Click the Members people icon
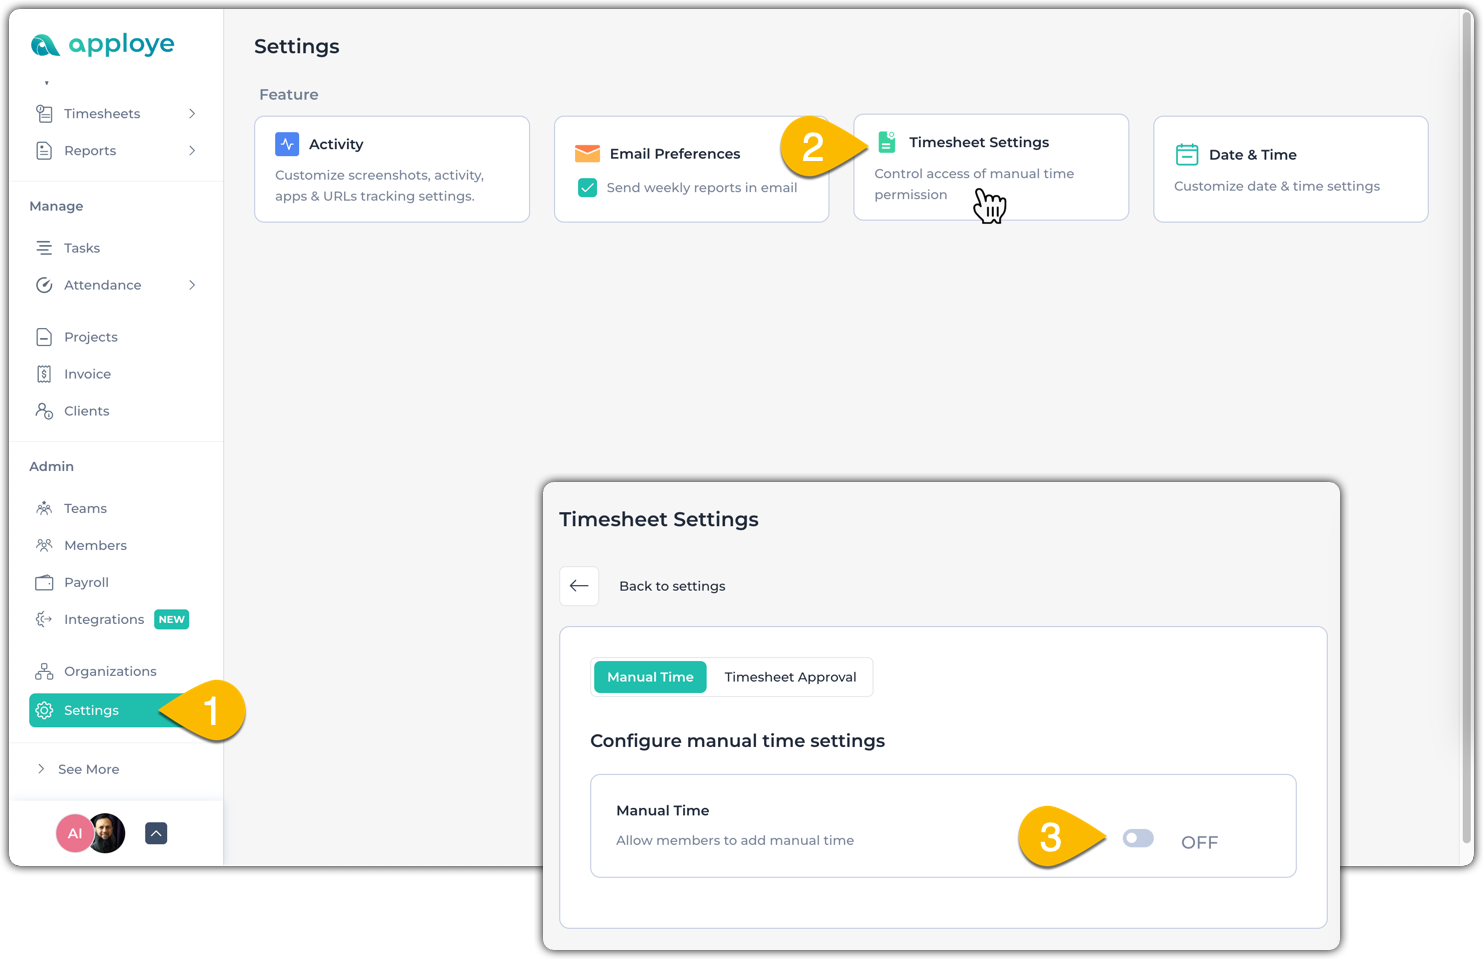The width and height of the screenshot is (1483, 973). pyautogui.click(x=44, y=545)
